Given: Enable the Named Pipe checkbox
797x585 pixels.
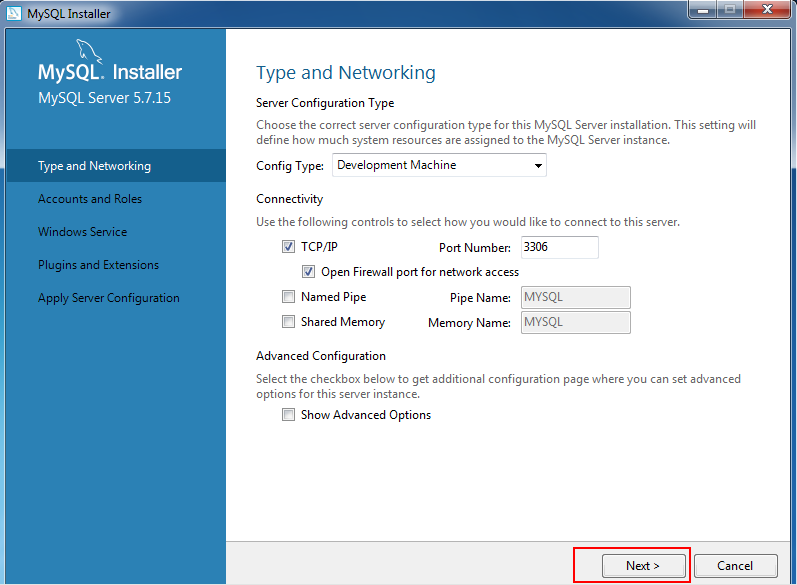Looking at the screenshot, I should [288, 297].
